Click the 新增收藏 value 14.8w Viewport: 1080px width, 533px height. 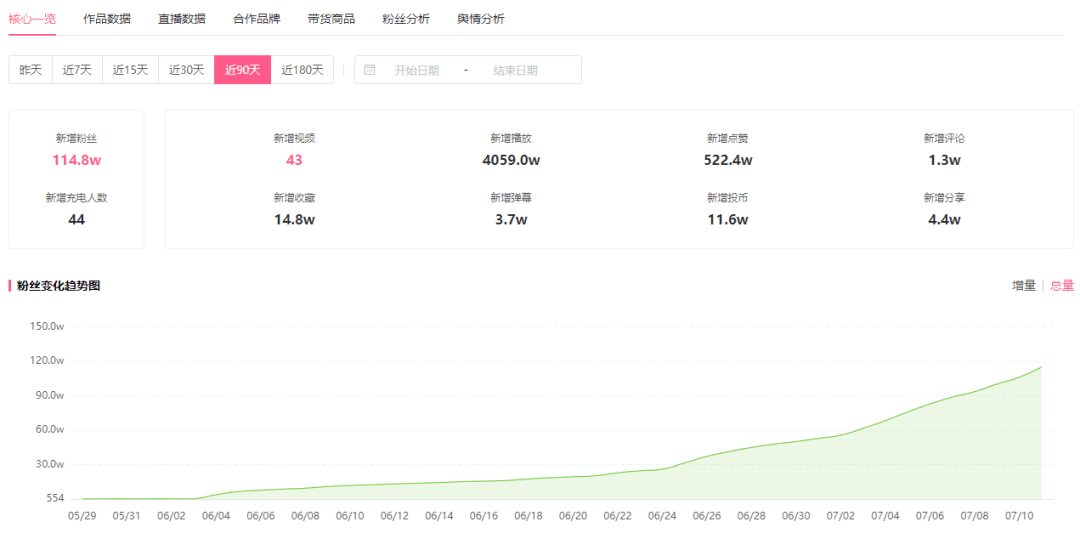coord(294,220)
